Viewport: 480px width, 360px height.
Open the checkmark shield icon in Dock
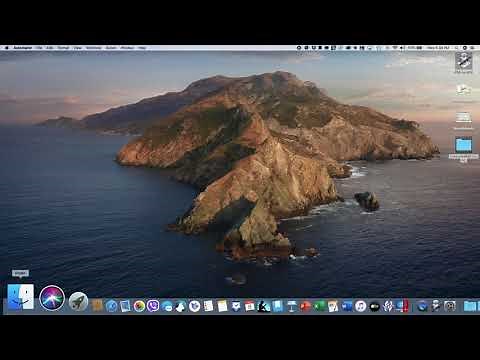[x=236, y=306]
